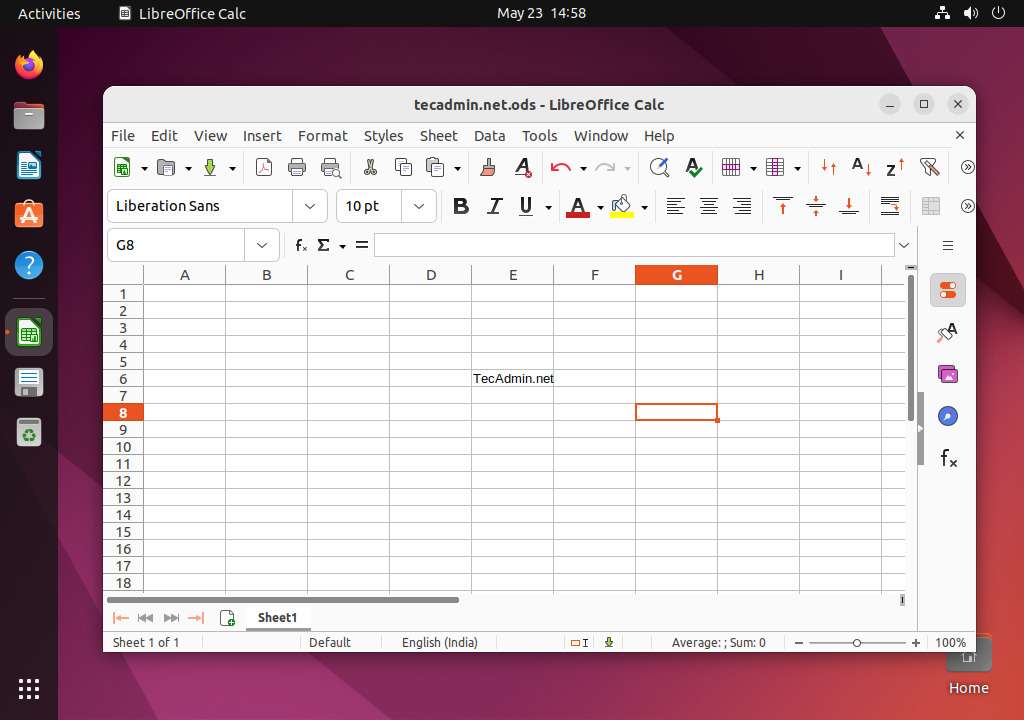This screenshot has height=720, width=1024.
Task: Open the Navigator from the sidebar
Action: click(947, 415)
